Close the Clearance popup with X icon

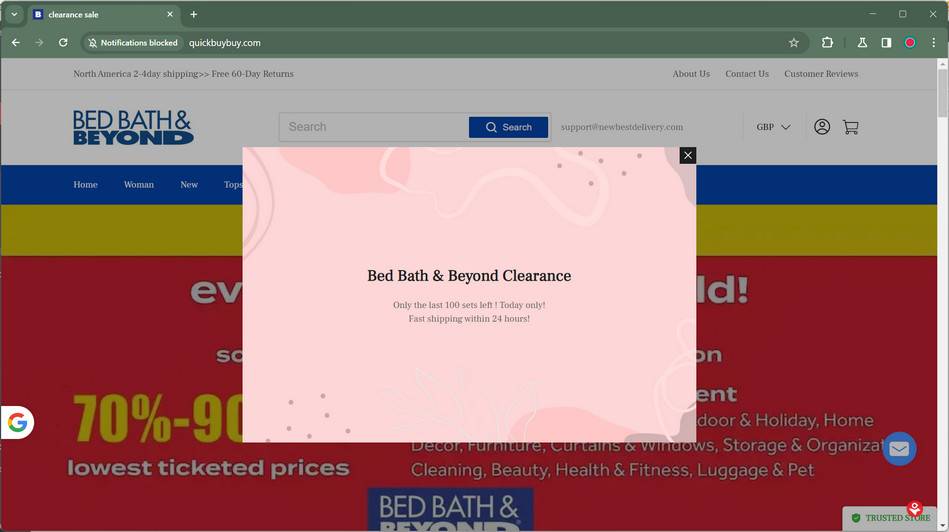click(x=688, y=156)
